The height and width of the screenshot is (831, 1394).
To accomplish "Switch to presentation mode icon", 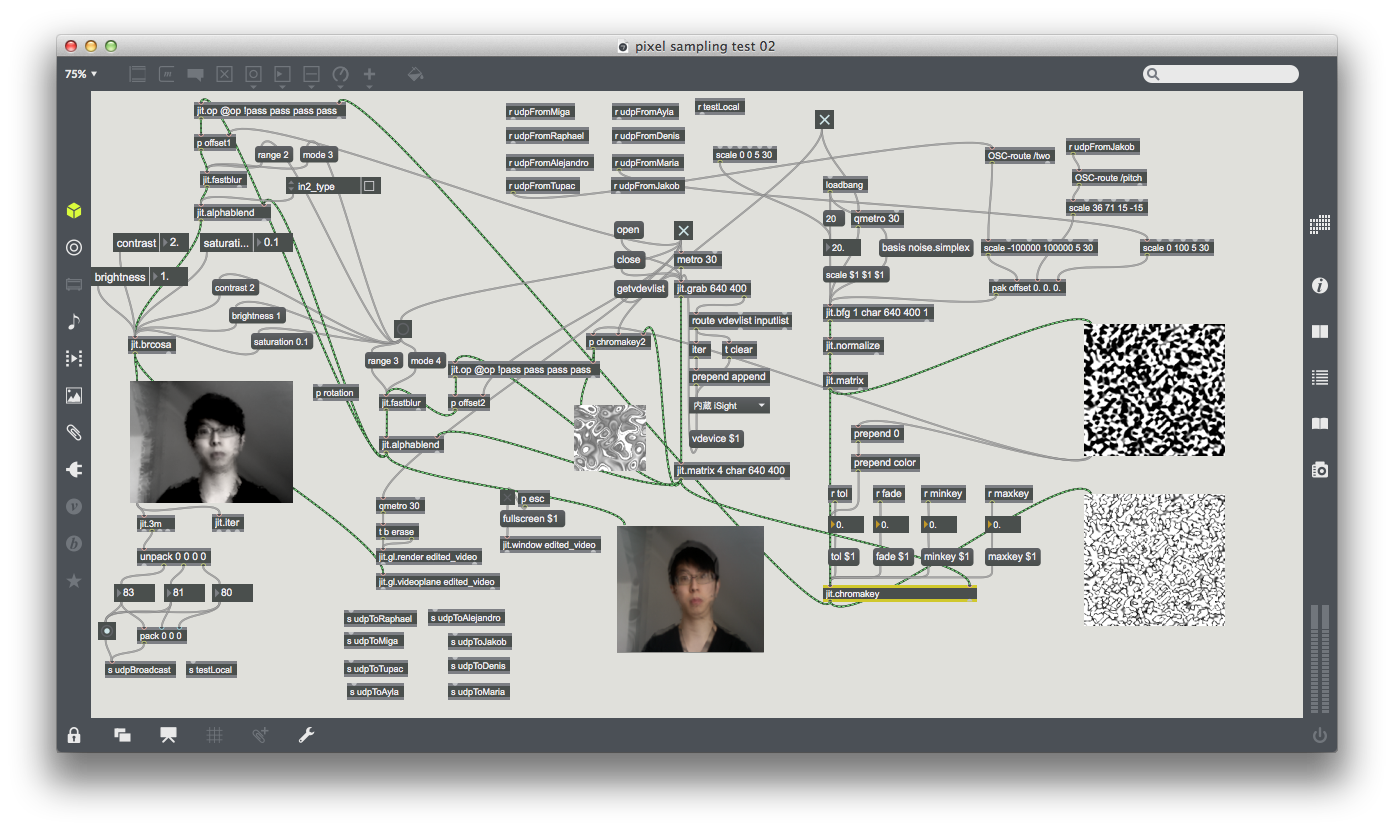I will coord(168,735).
